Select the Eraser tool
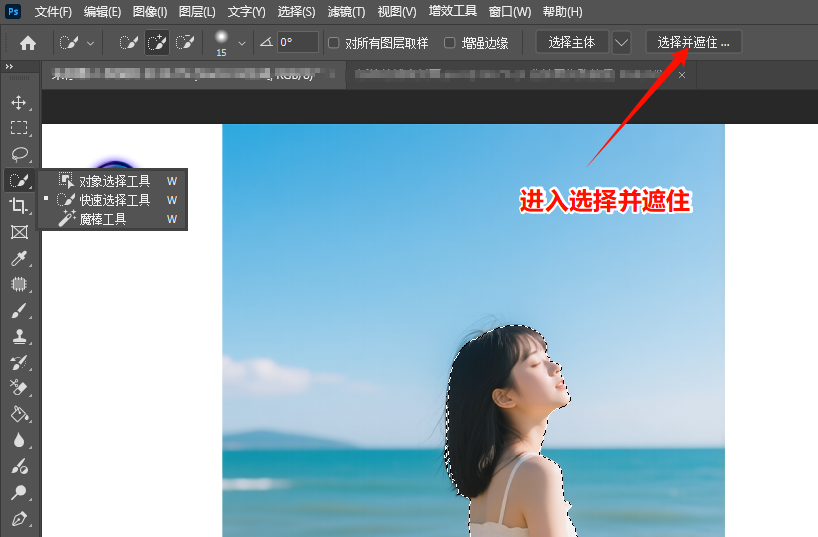The image size is (818, 537). point(19,388)
